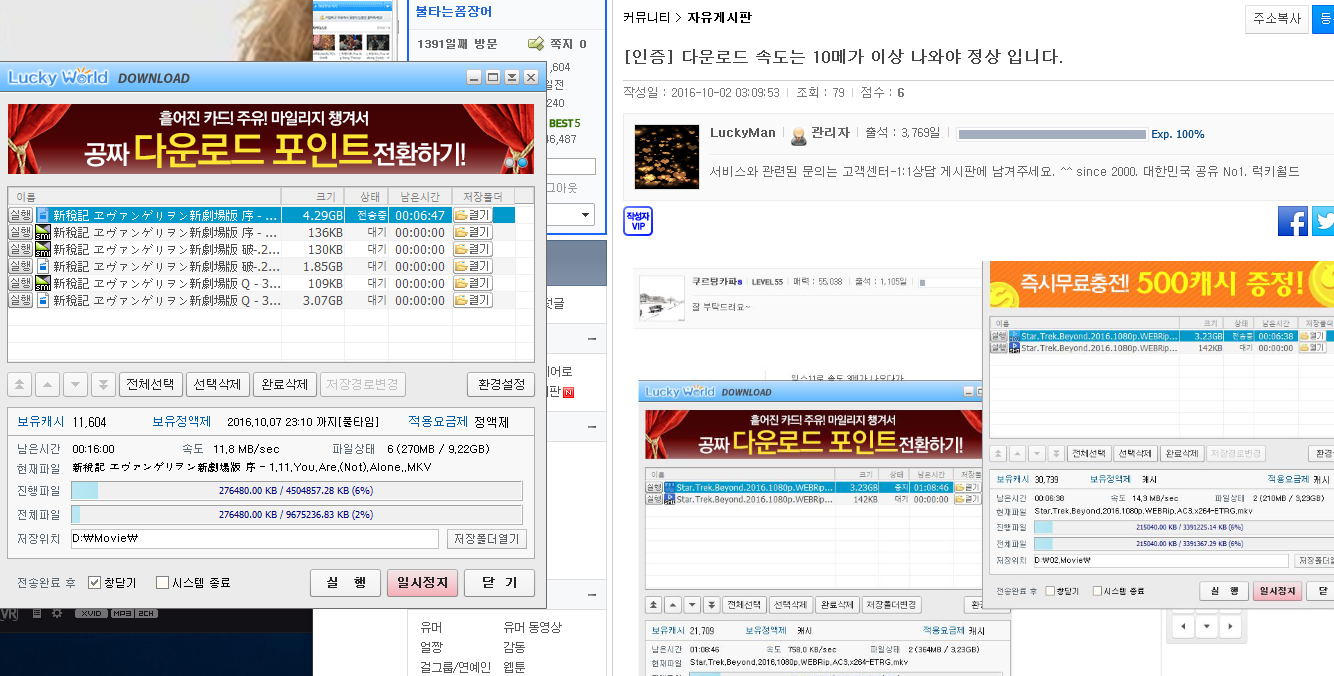Click the 환경설정 settings button
Screen dimensions: 1334x676
500,385
